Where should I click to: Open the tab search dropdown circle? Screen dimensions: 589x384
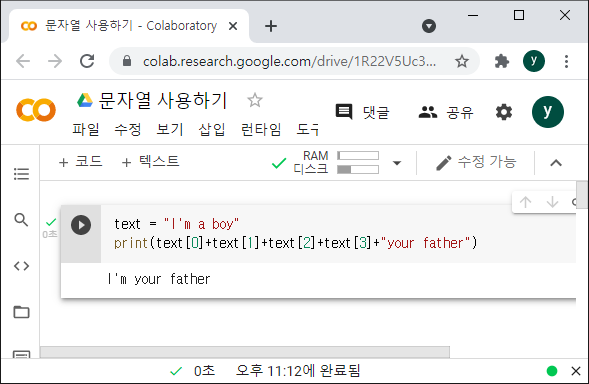pos(429,26)
